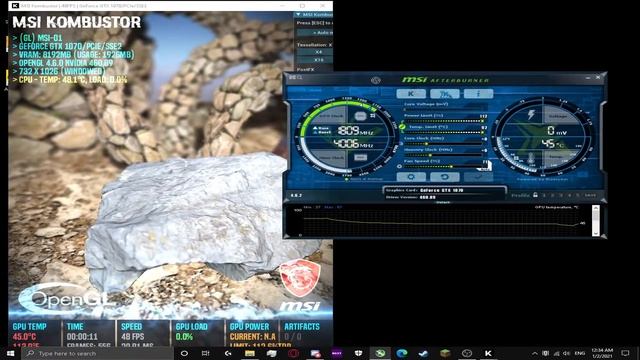640x360 pixels.
Task: Open the curve editor icon beside Core Clock
Action: pyautogui.click(x=401, y=143)
